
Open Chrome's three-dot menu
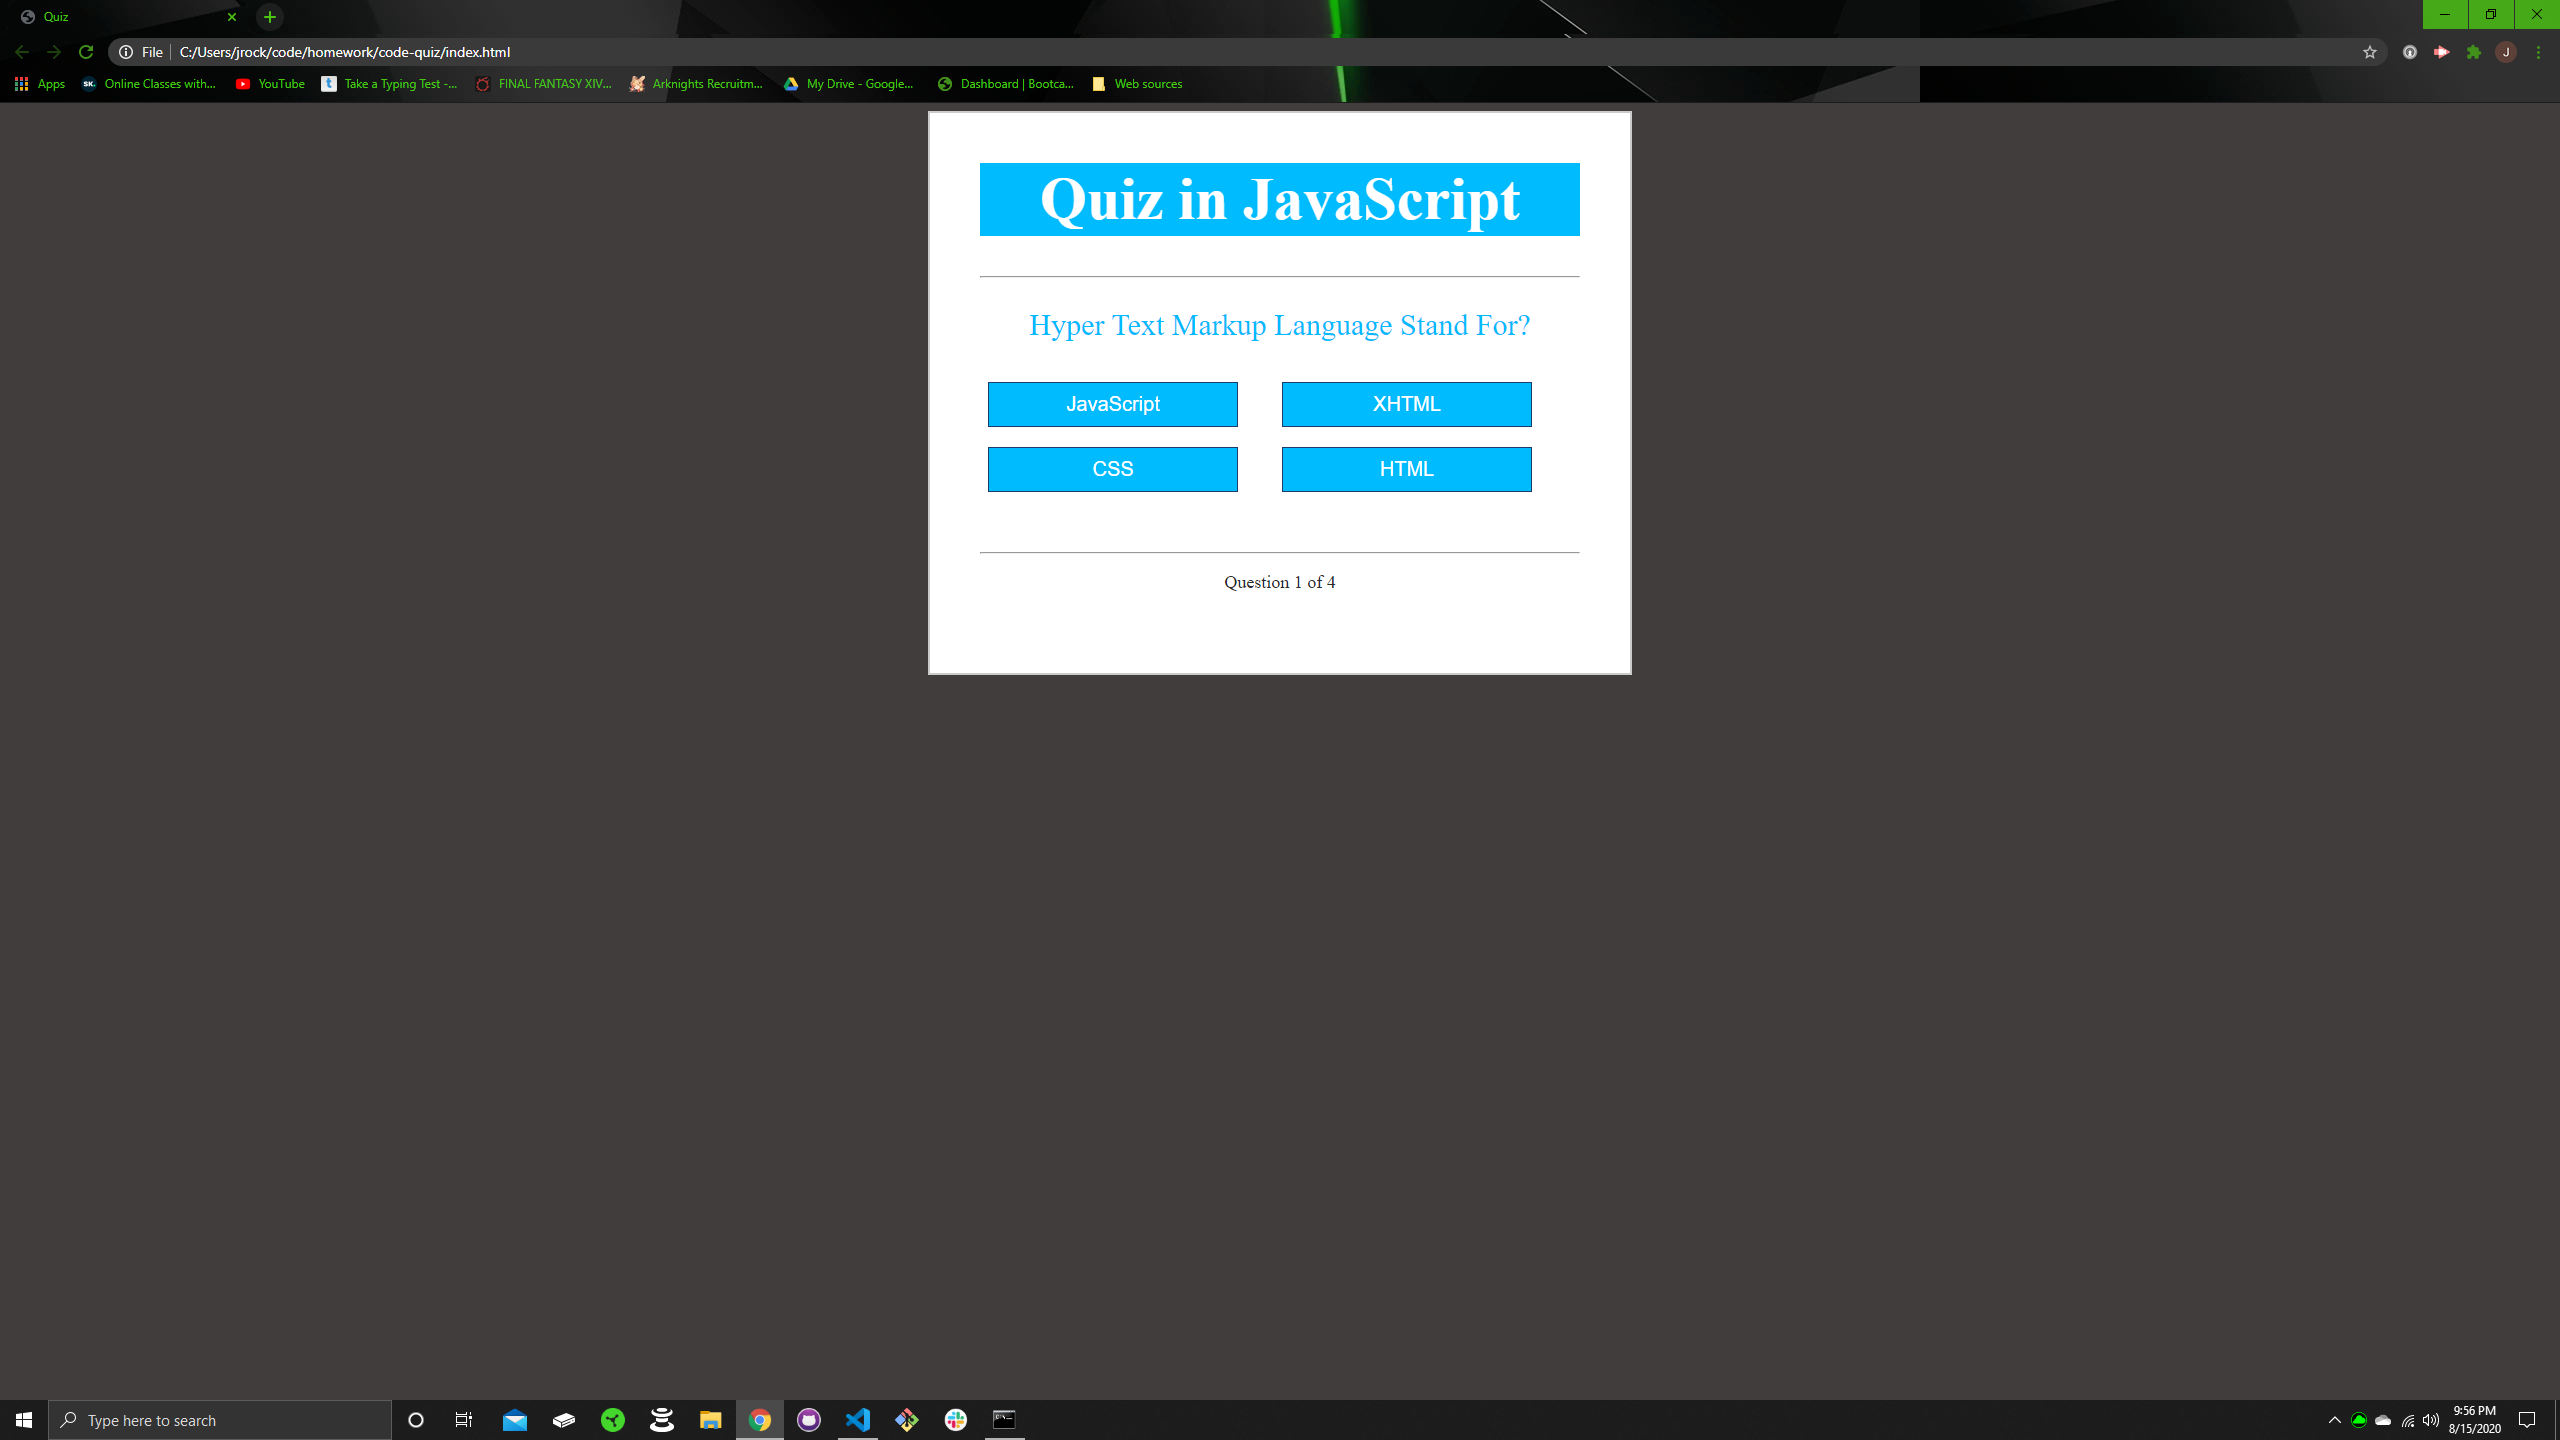pyautogui.click(x=2537, y=52)
